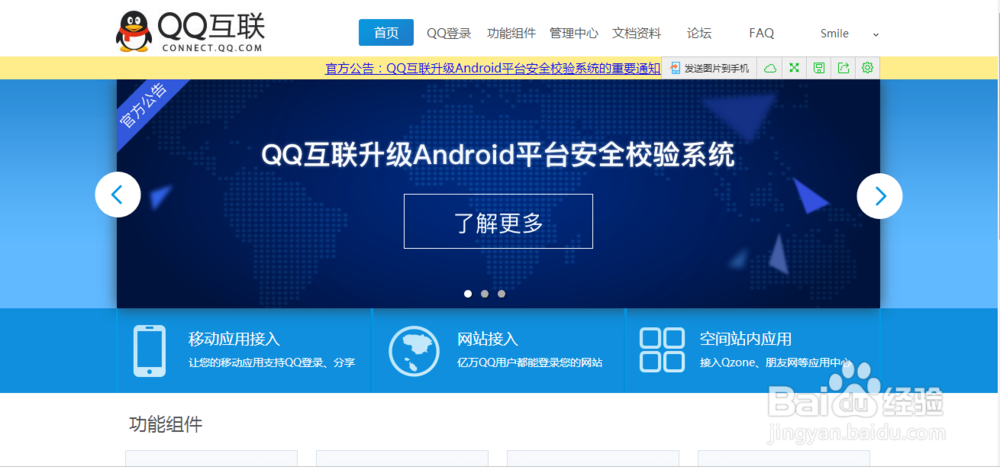Expand the Smile account dropdown arrow
Image resolution: width=1000 pixels, height=467 pixels.
[x=876, y=34]
